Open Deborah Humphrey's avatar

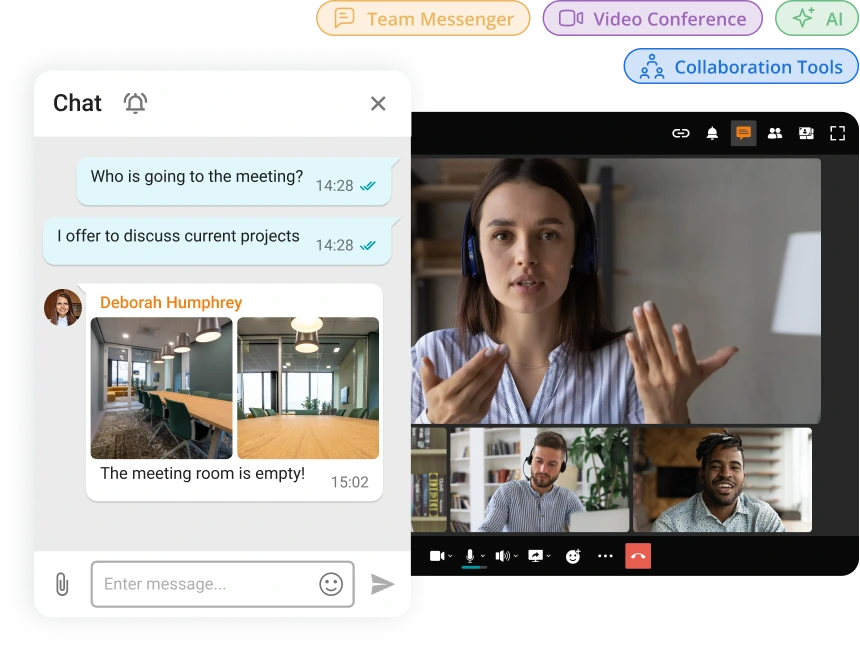[x=63, y=308]
